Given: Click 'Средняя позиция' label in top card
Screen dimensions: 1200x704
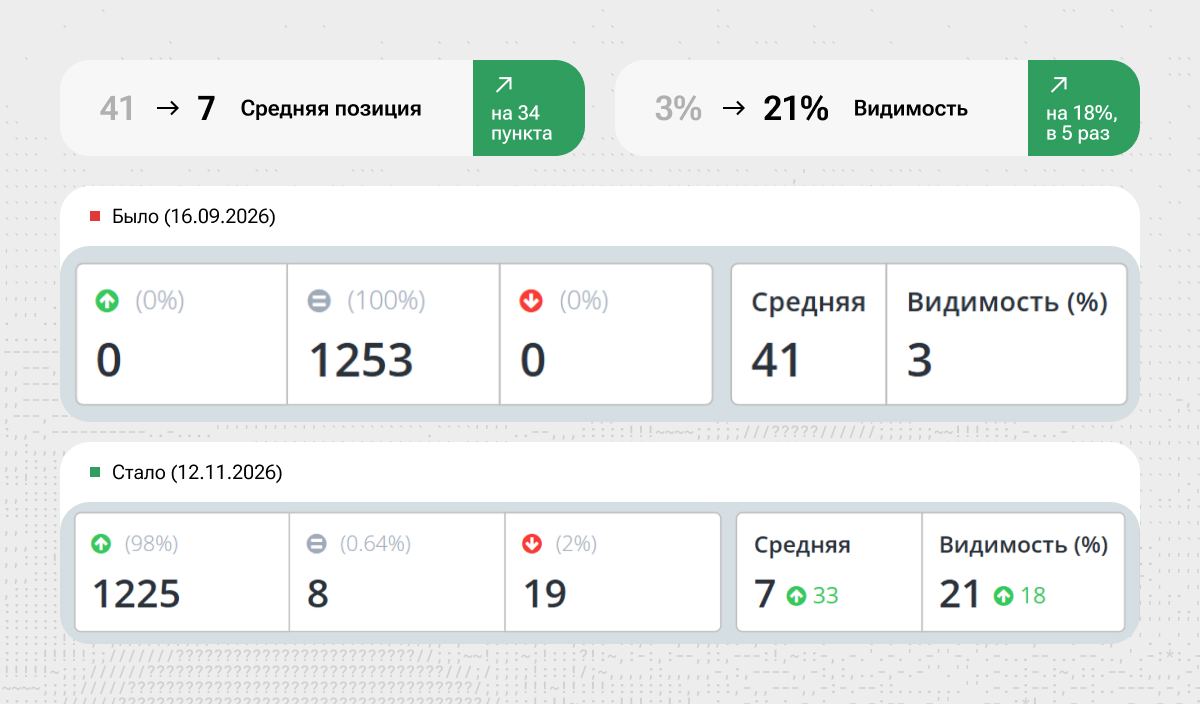Looking at the screenshot, I should click(x=331, y=109).
